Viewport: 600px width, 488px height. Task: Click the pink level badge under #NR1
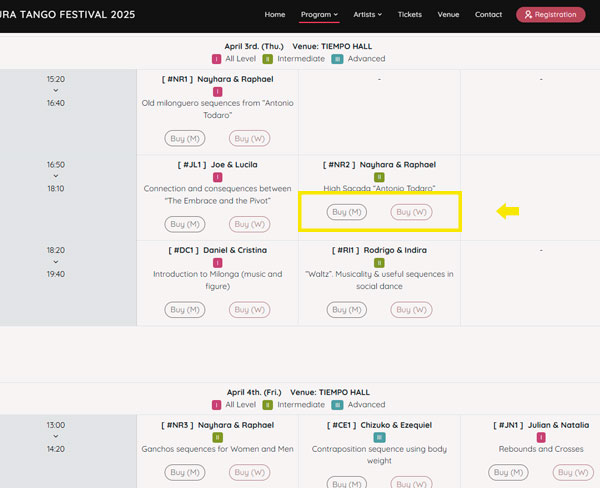pos(217,92)
